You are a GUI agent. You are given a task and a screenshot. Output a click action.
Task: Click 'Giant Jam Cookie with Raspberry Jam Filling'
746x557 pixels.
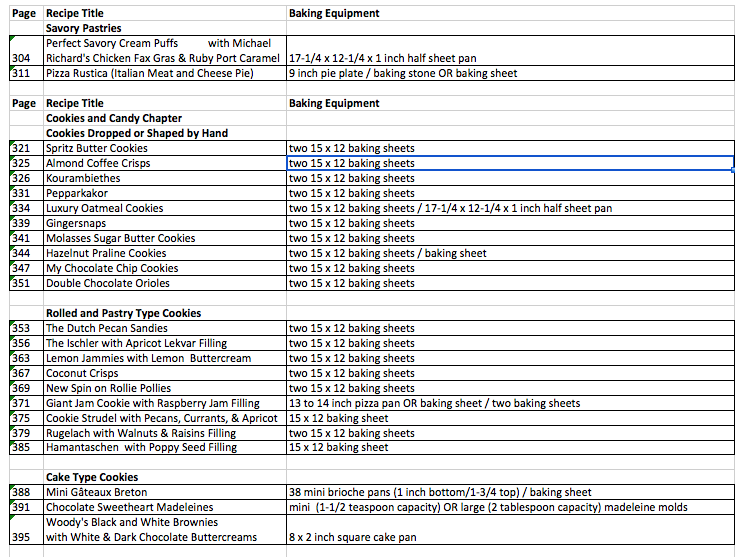(165, 403)
